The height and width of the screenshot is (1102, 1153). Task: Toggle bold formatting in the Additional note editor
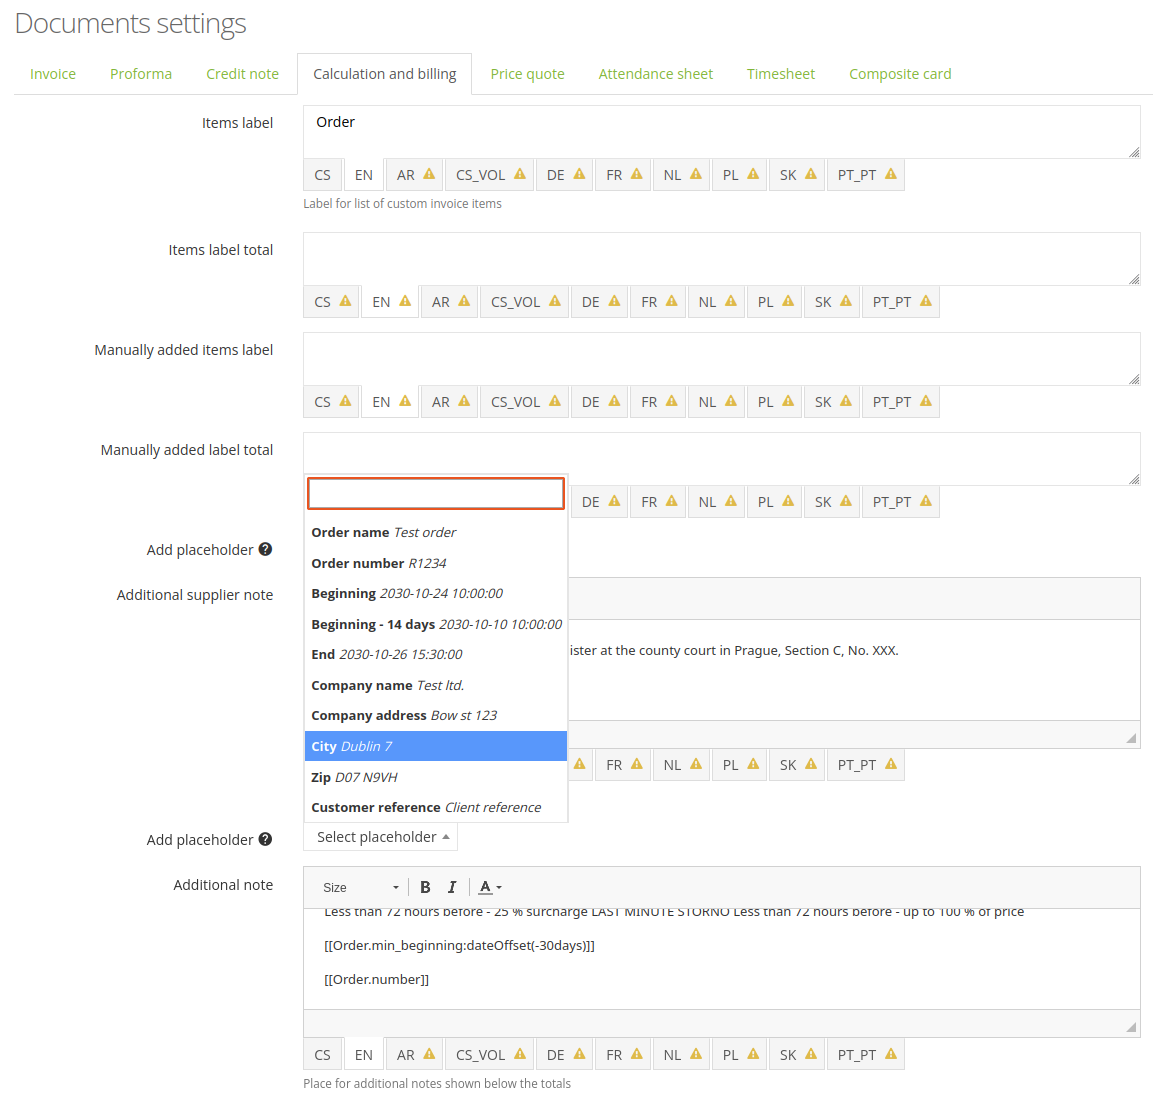[x=425, y=887]
